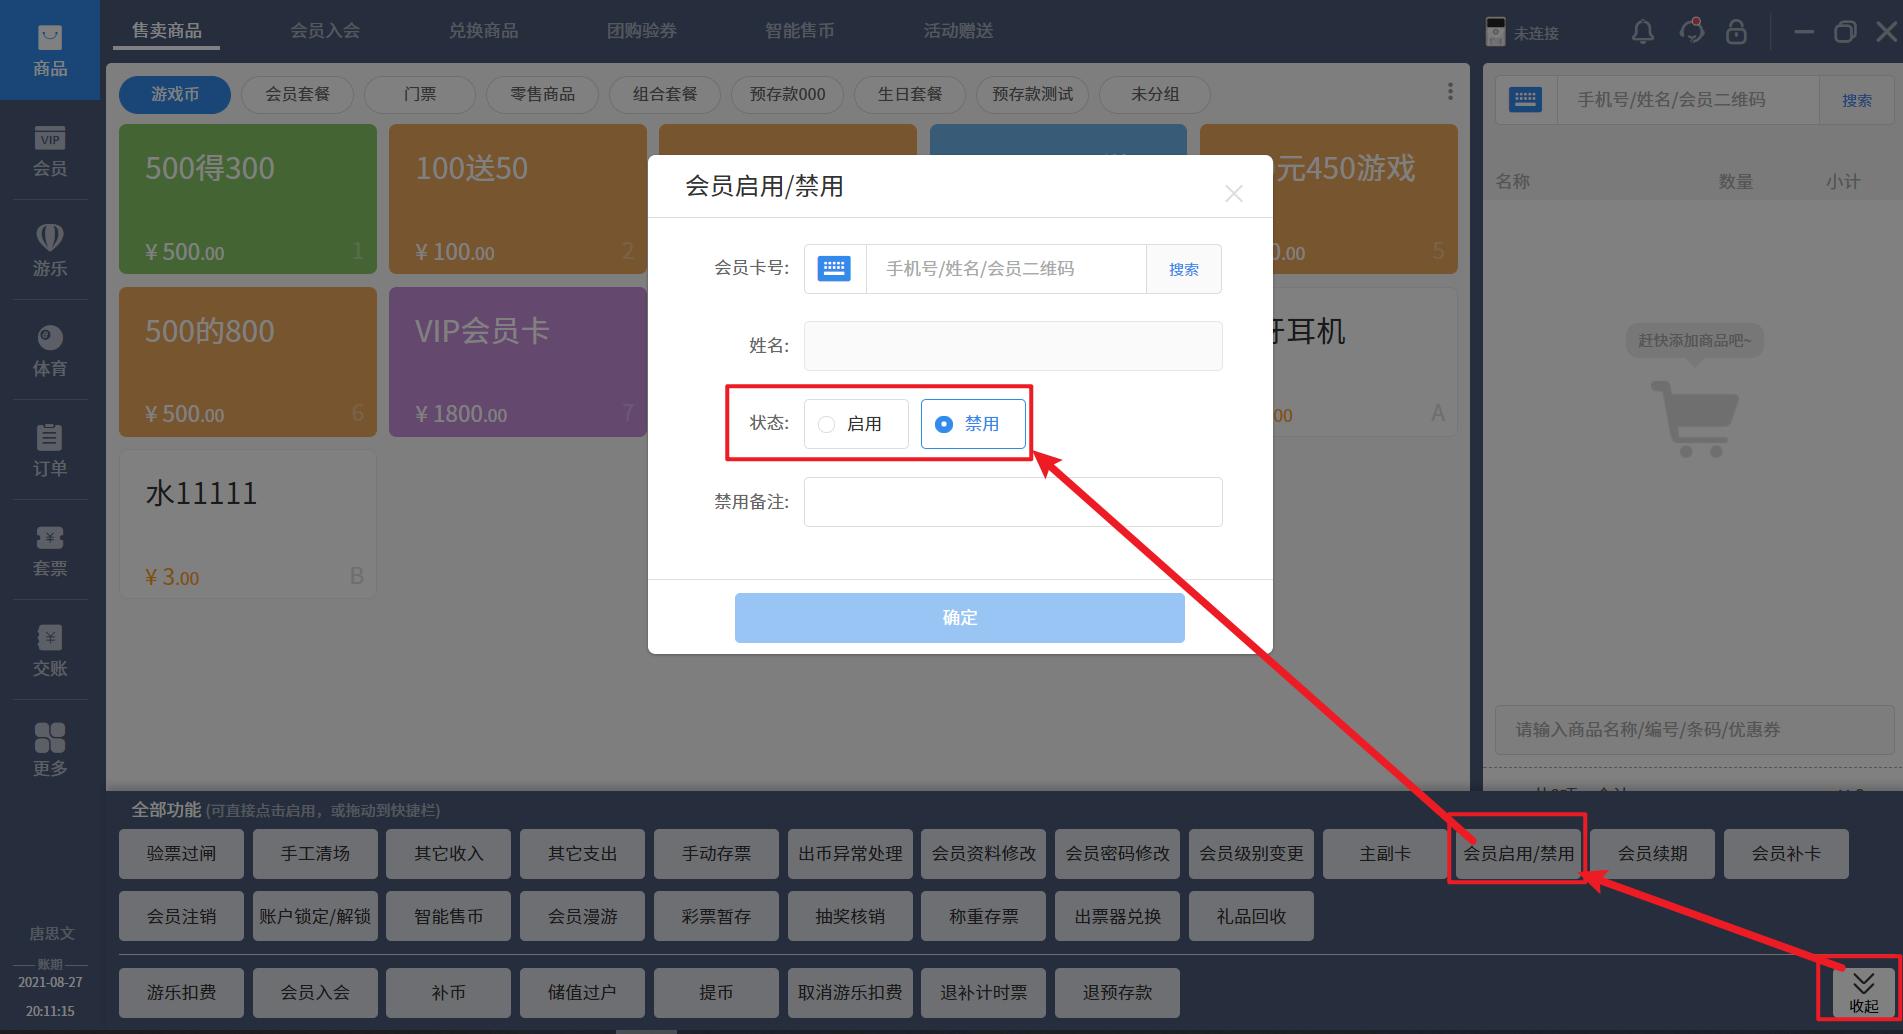Click the lock screen icon
The height and width of the screenshot is (1034, 1903).
pos(1736,32)
